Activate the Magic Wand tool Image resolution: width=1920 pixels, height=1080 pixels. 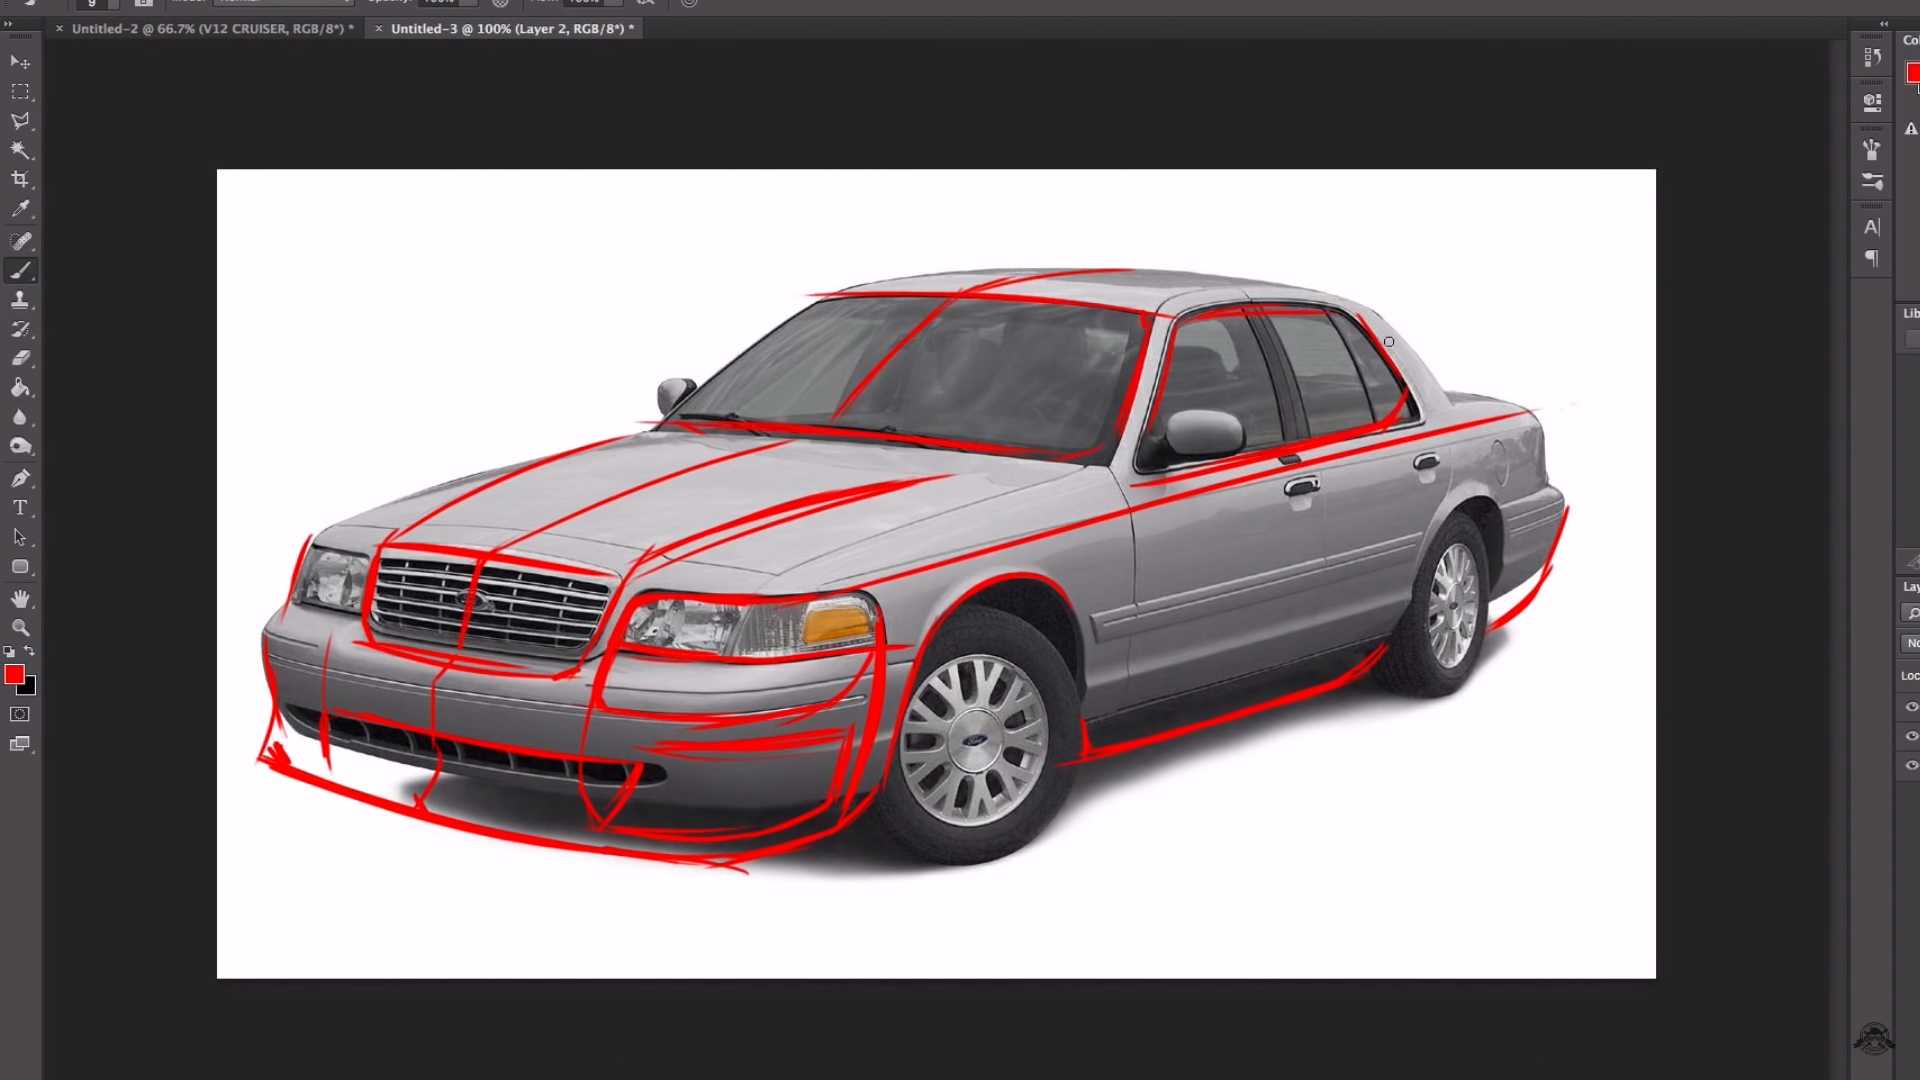click(20, 150)
